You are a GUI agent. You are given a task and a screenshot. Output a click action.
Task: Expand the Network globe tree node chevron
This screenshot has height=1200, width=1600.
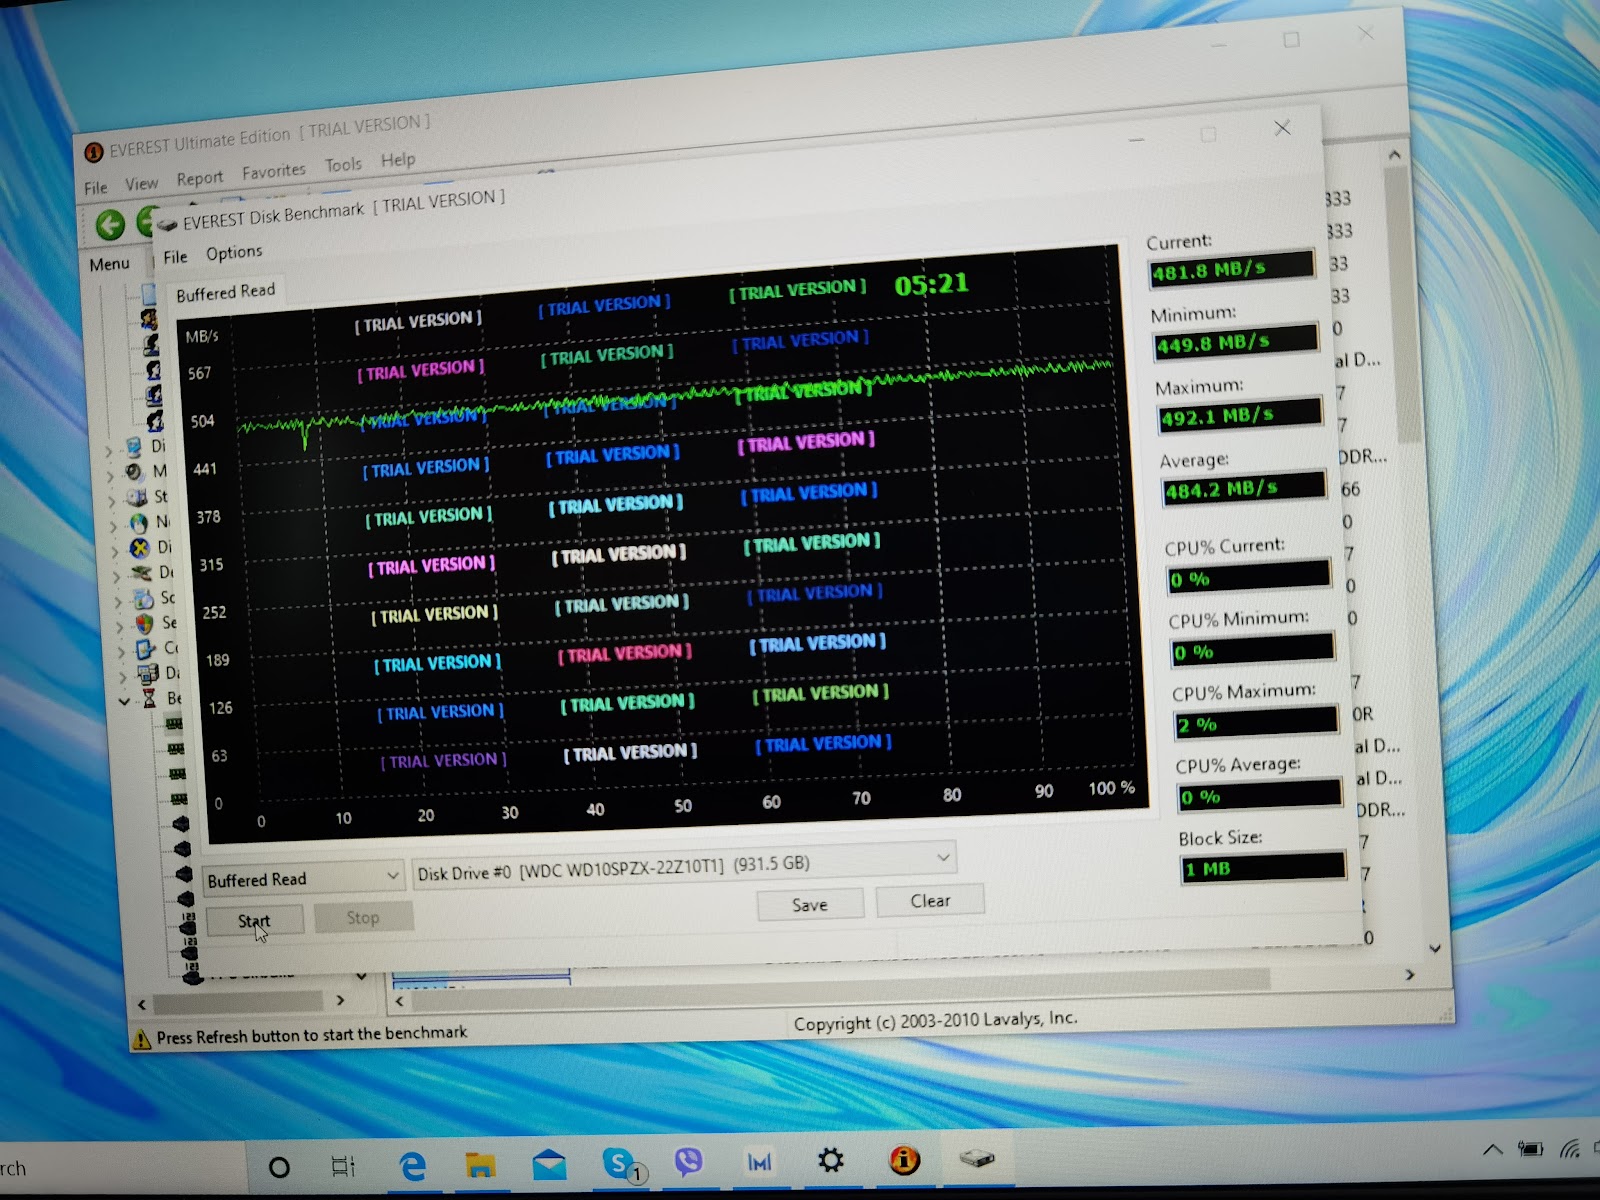pyautogui.click(x=114, y=527)
